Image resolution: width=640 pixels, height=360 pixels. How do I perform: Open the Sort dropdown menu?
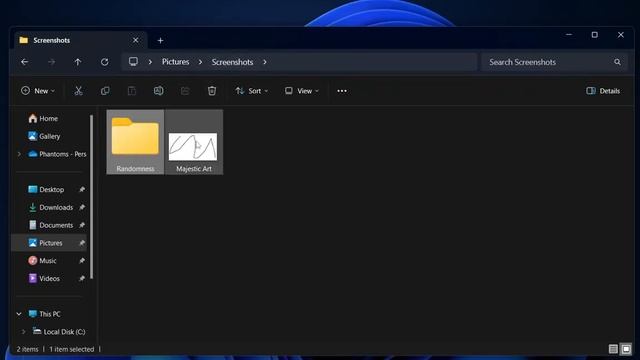pos(251,91)
